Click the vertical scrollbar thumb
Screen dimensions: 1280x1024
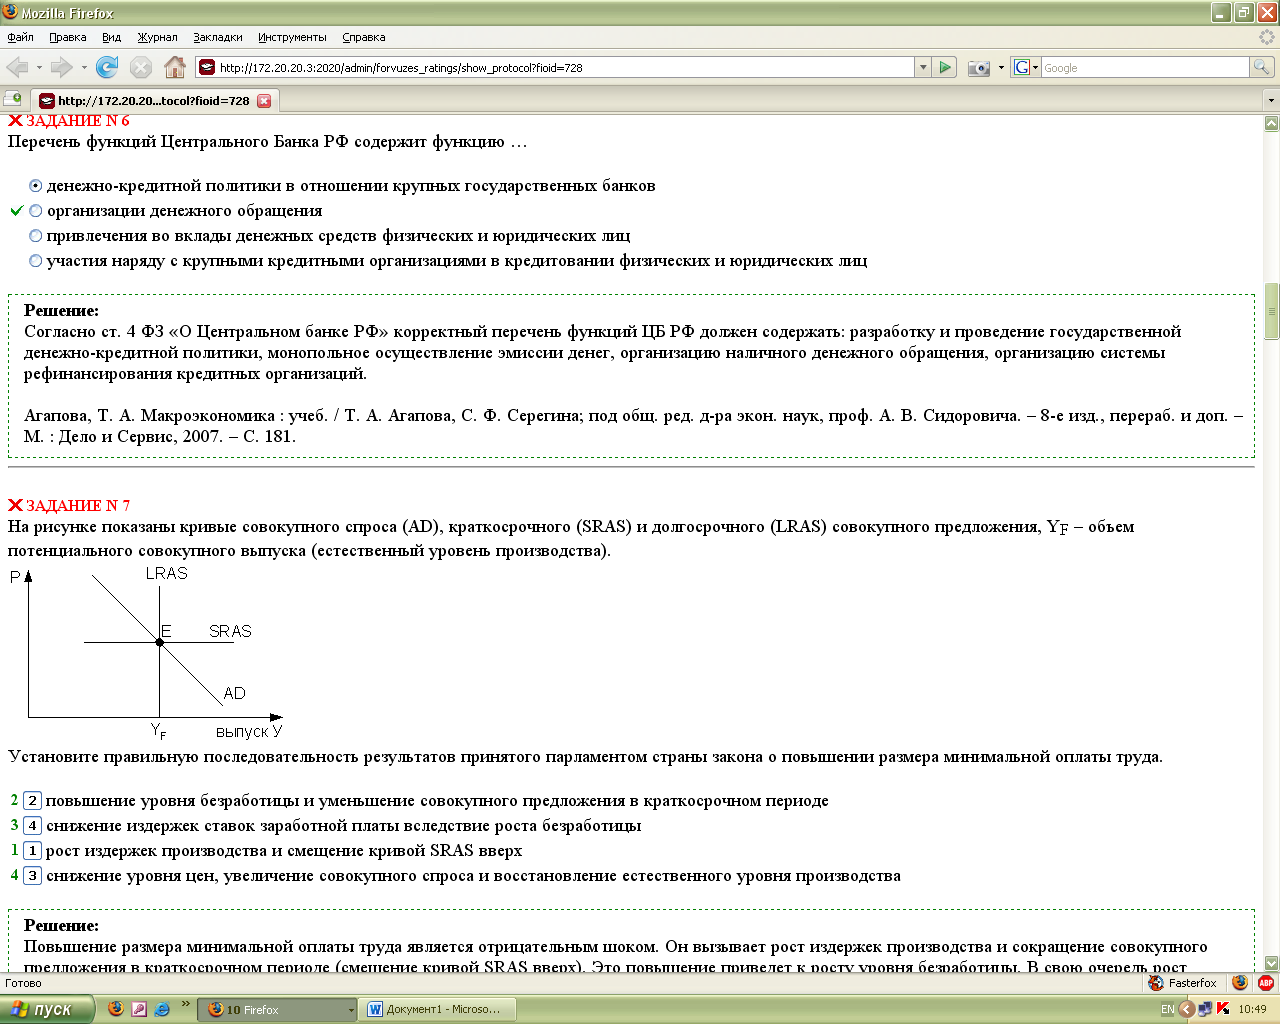tap(1271, 311)
